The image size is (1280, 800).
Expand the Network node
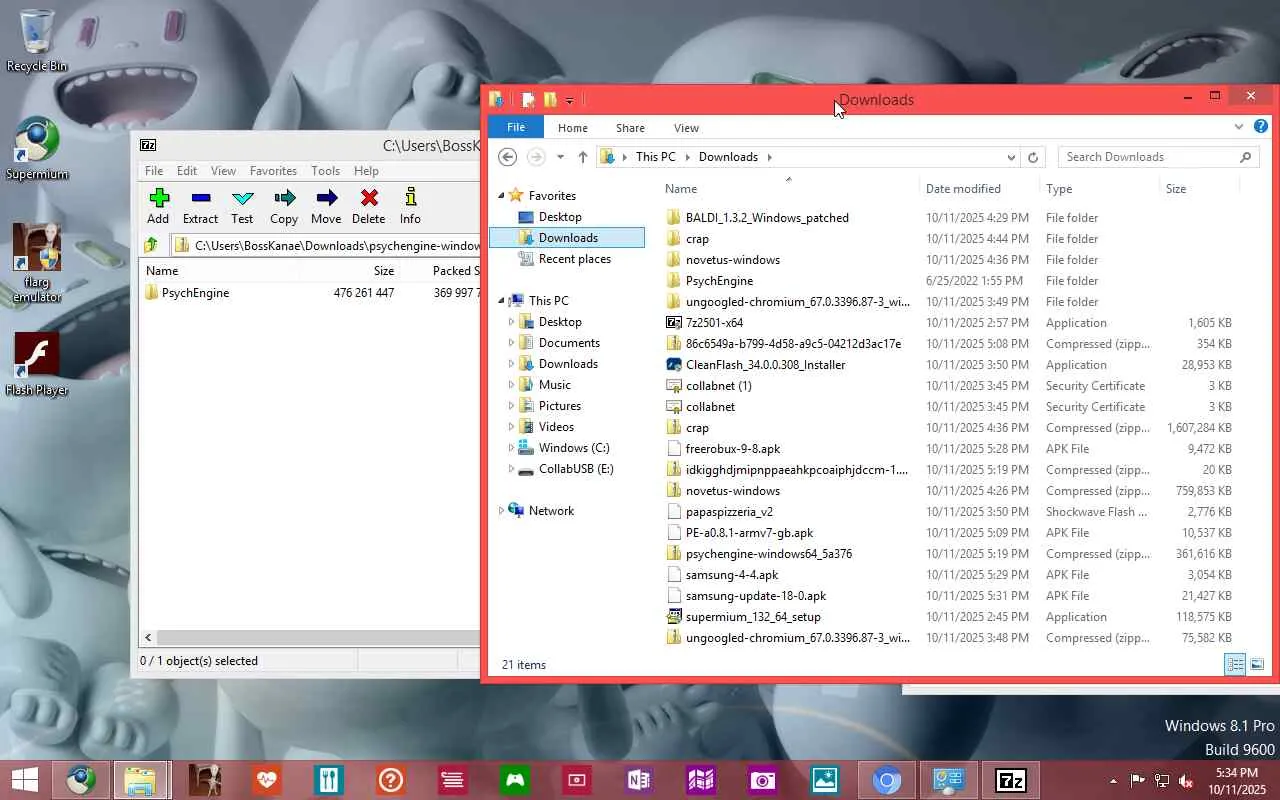pos(502,511)
